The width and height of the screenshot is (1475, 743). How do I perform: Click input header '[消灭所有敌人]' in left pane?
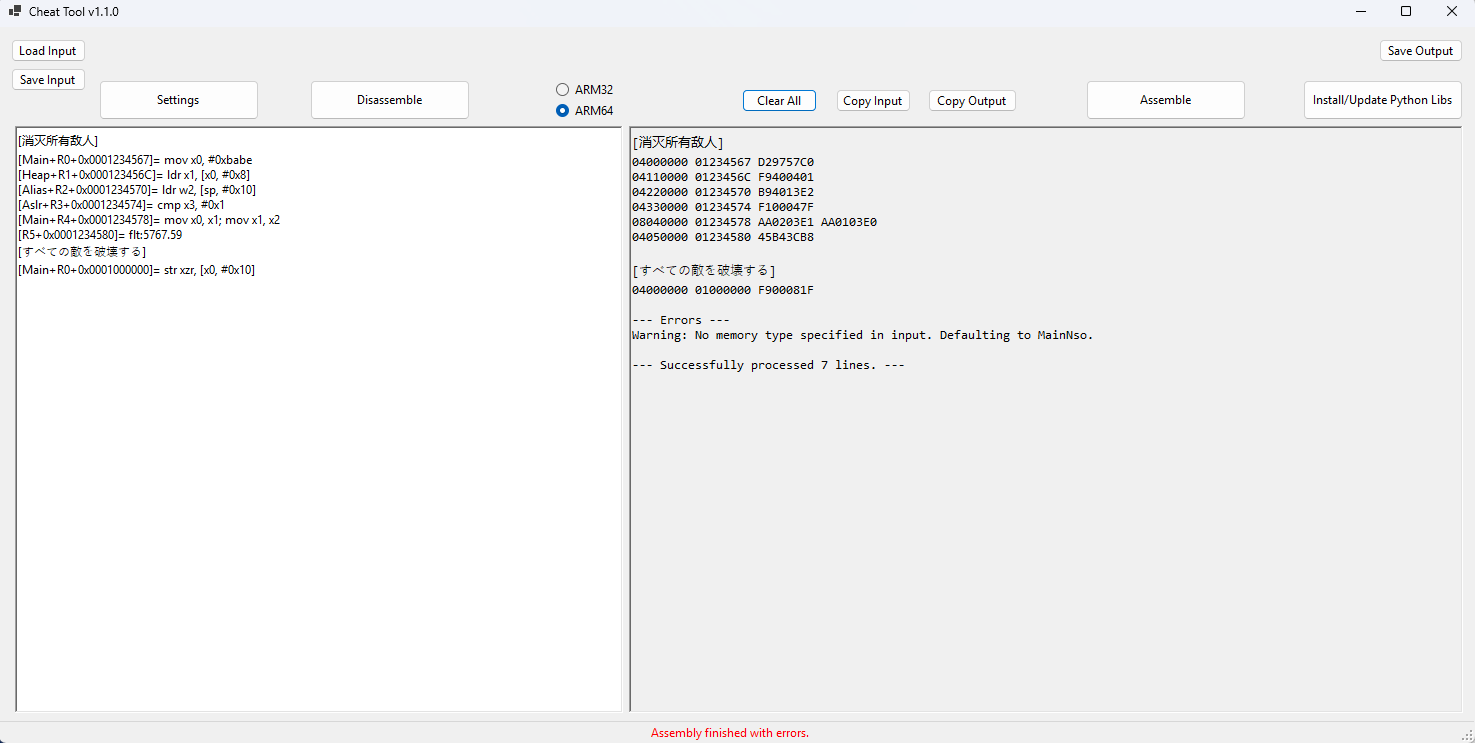pos(58,141)
